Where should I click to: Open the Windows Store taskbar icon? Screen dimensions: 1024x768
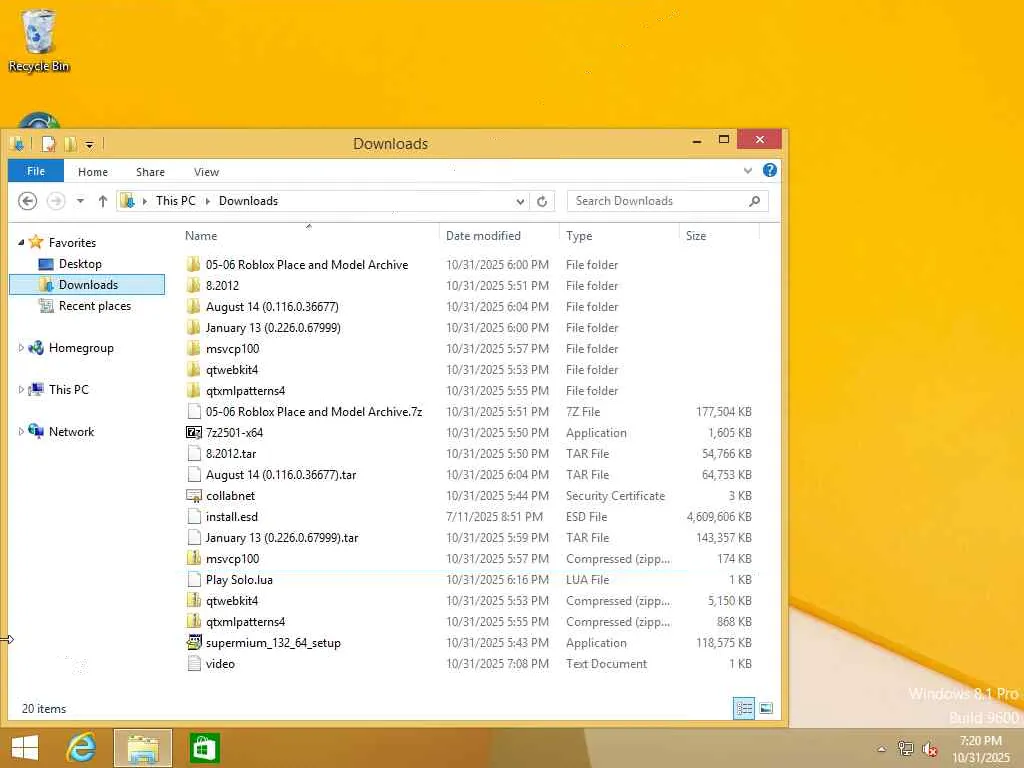[204, 748]
